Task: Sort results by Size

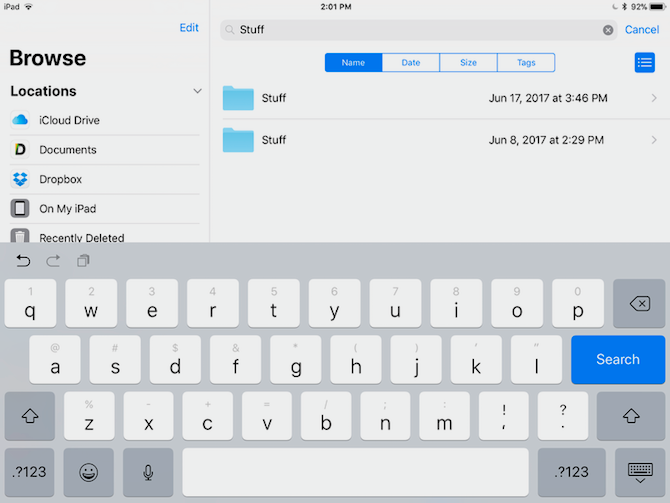Action: click(468, 63)
